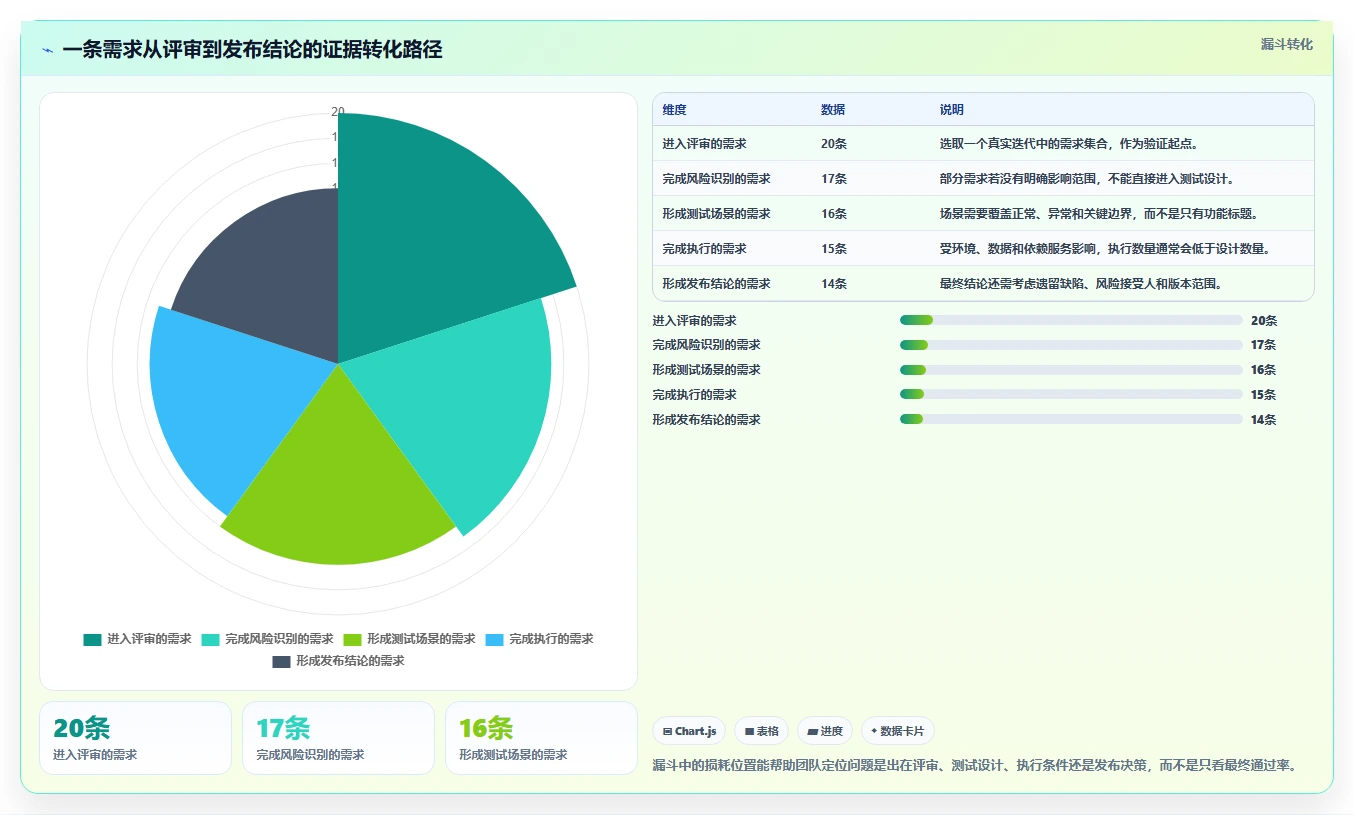Click the description starting with 部分需求若没有明确影响范围
1354x815 pixels.
click(1087, 179)
